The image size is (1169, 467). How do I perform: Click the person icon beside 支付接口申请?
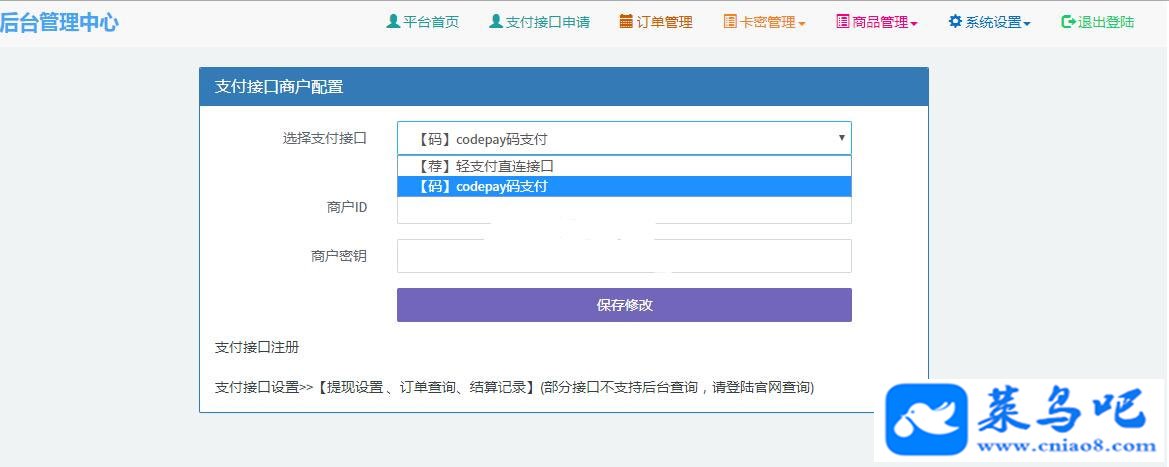[x=496, y=22]
